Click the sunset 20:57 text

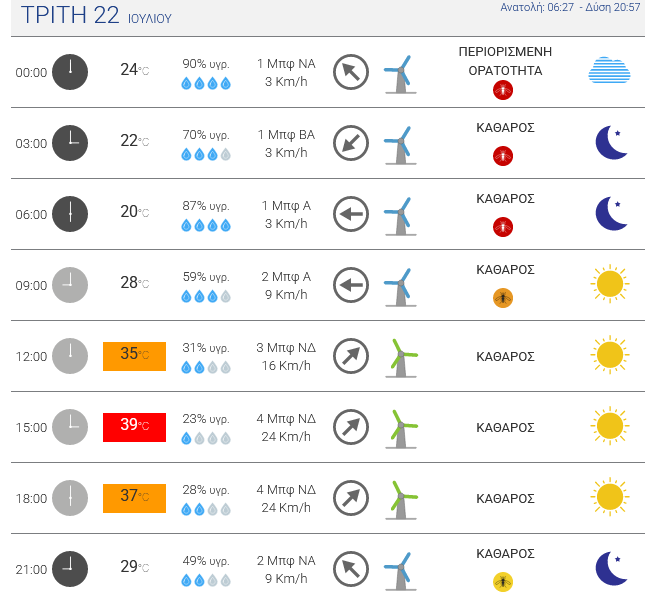pyautogui.click(x=614, y=8)
